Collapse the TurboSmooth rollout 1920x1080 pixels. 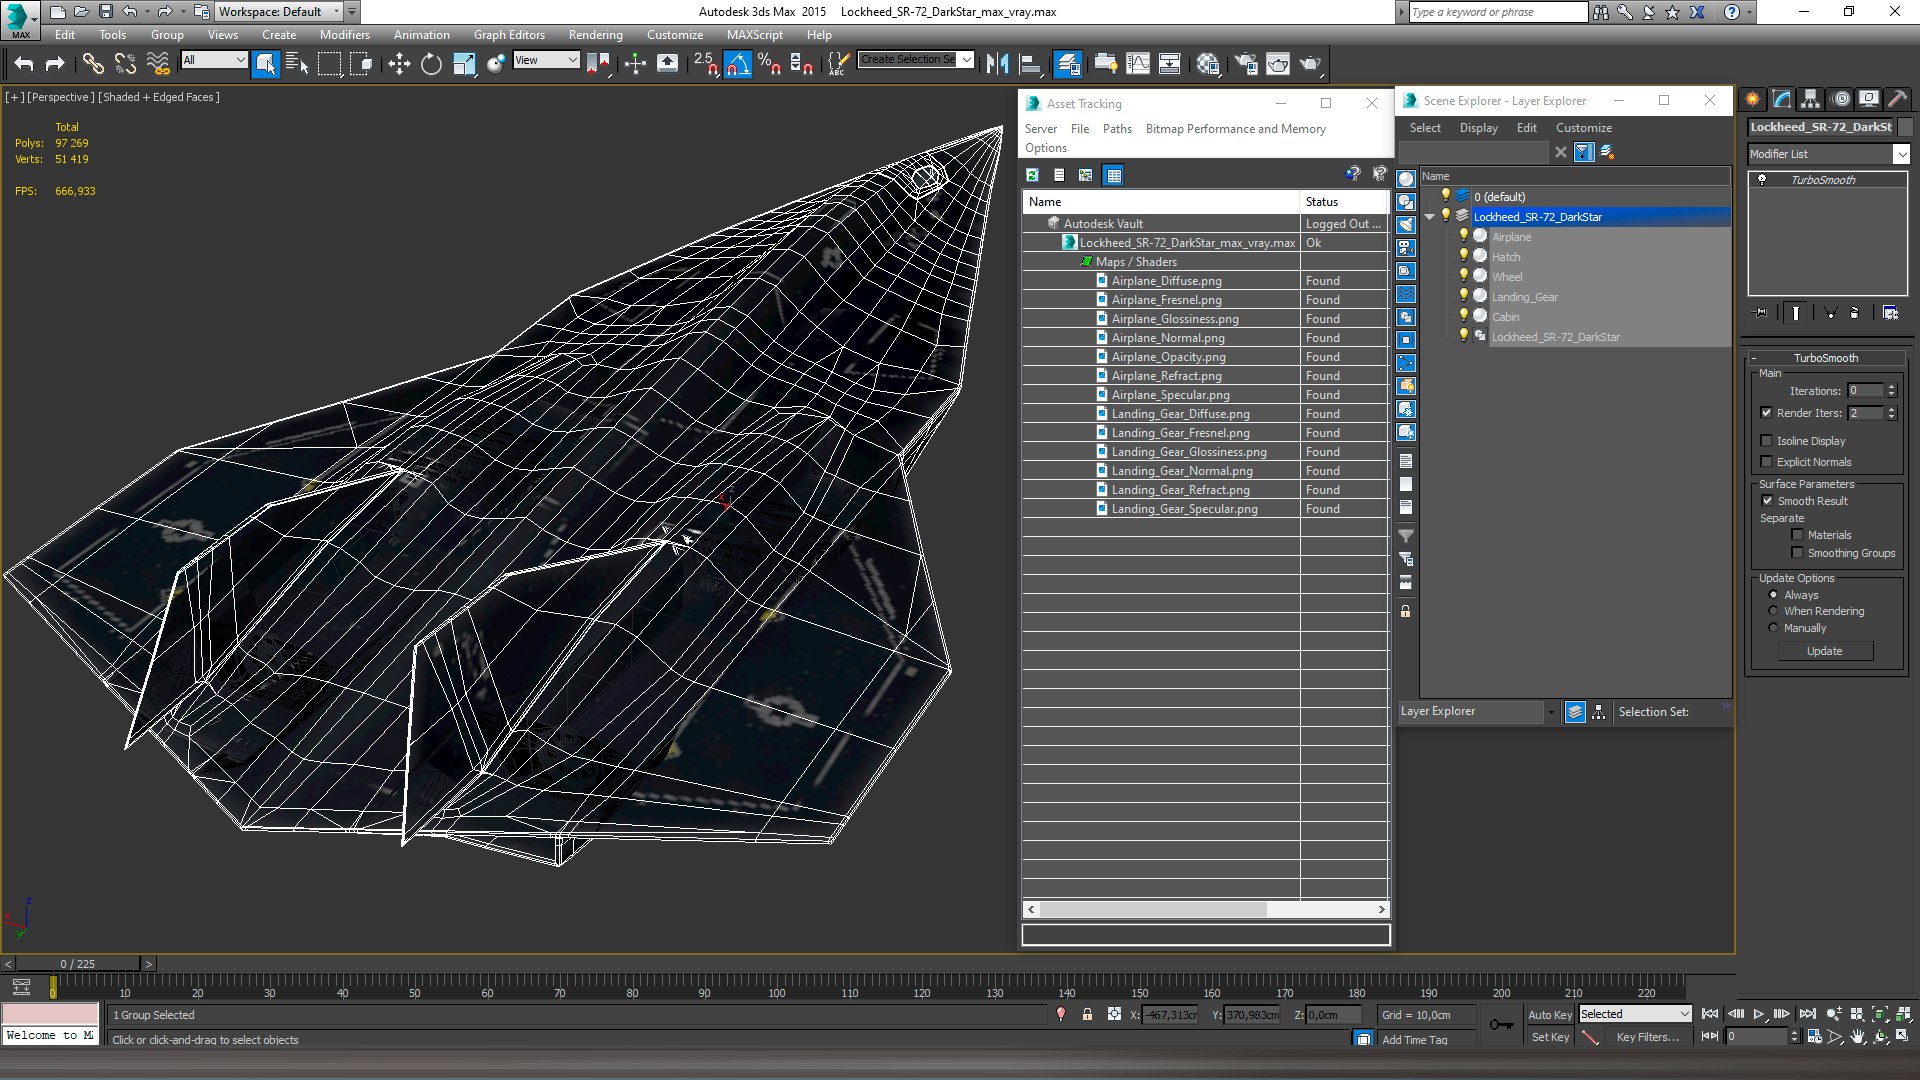1825,358
